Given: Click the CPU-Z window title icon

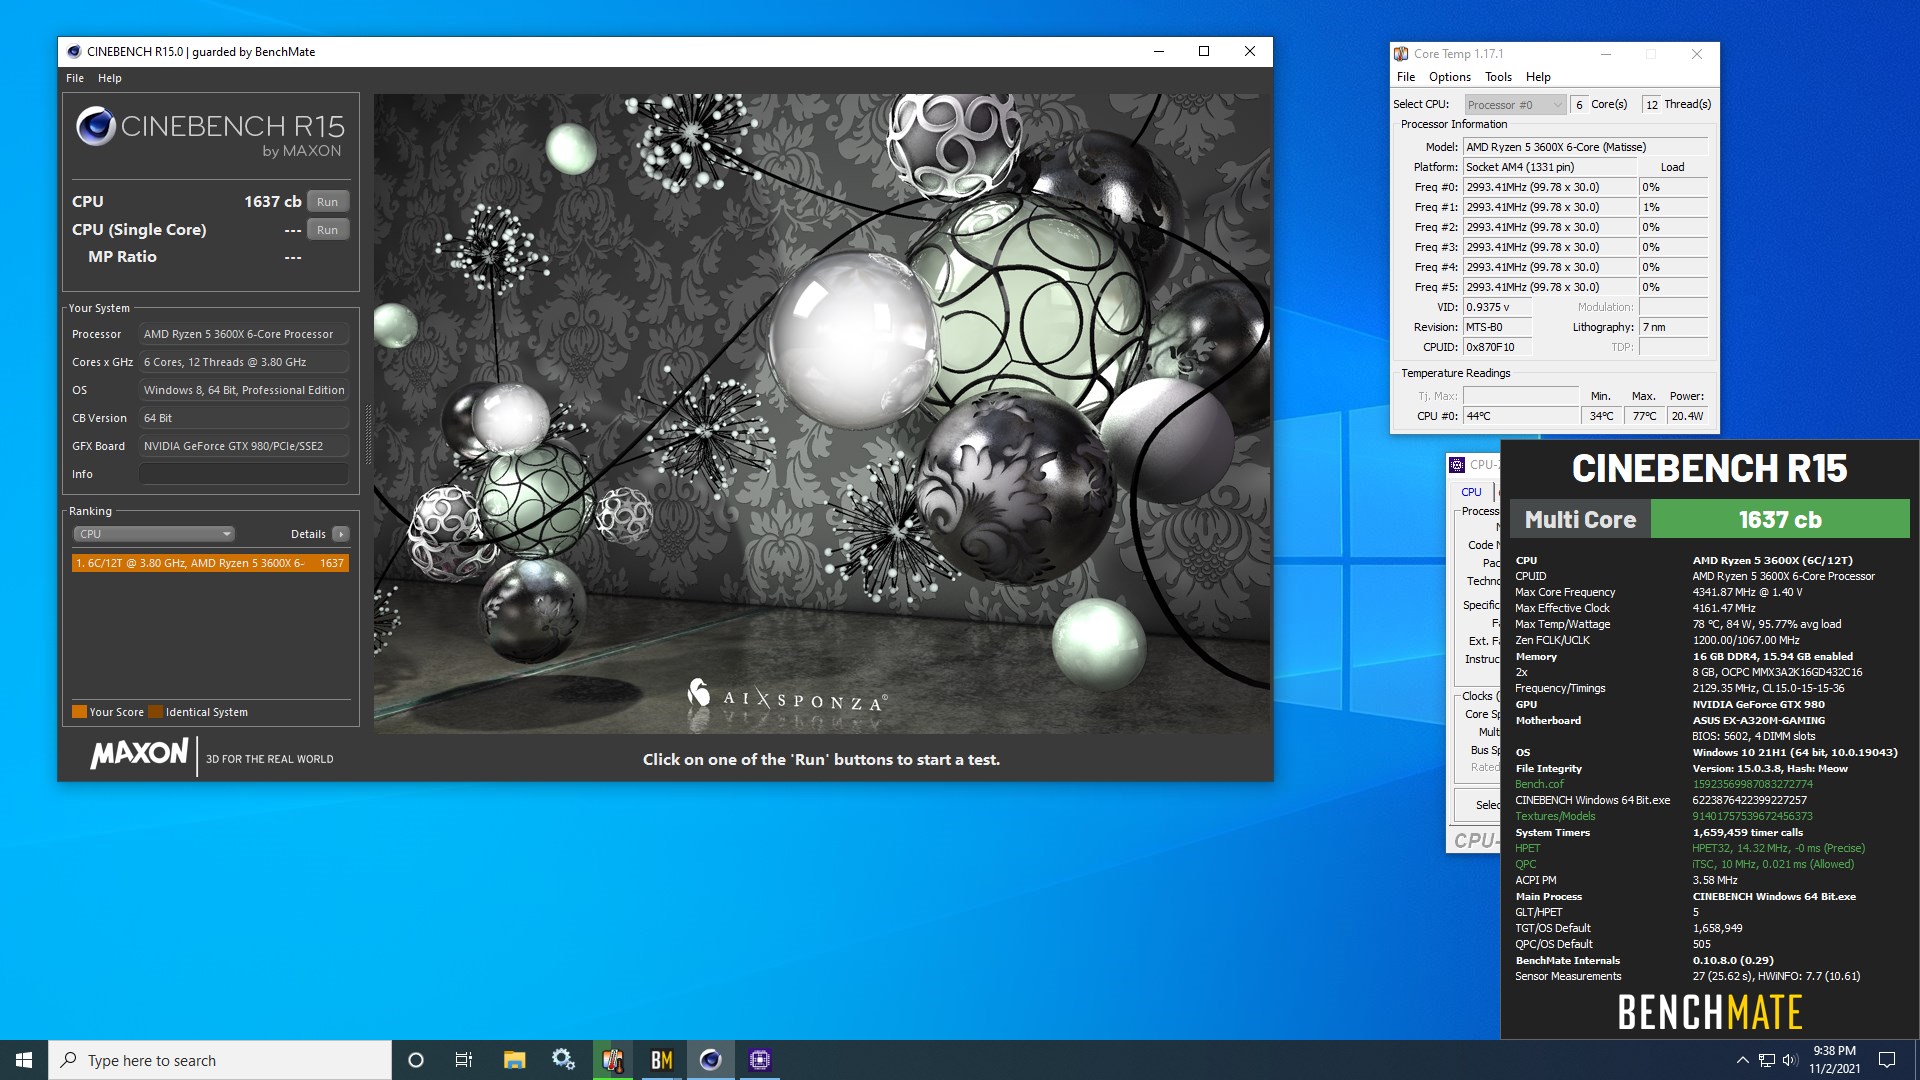Looking at the screenshot, I should (1458, 464).
